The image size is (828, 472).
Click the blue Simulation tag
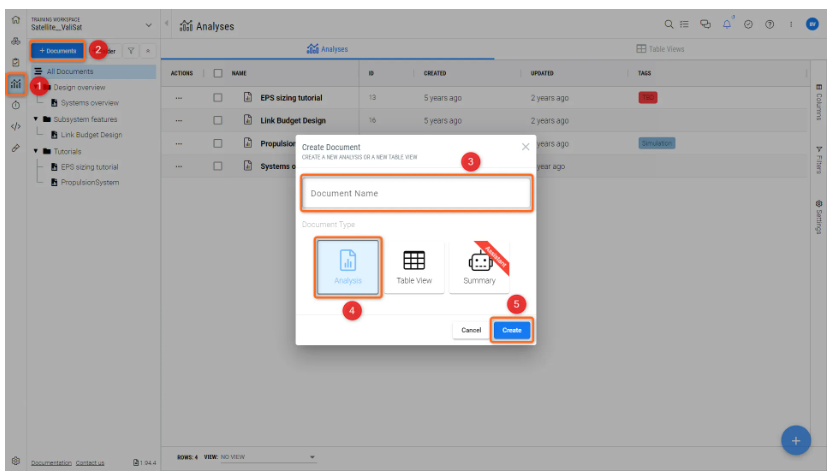657,143
